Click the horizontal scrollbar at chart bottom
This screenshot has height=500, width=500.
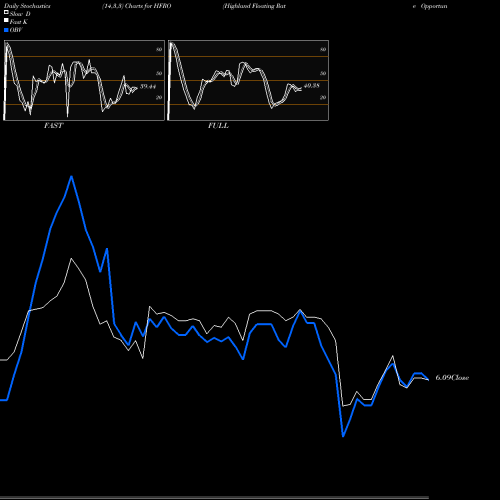tap(214, 497)
